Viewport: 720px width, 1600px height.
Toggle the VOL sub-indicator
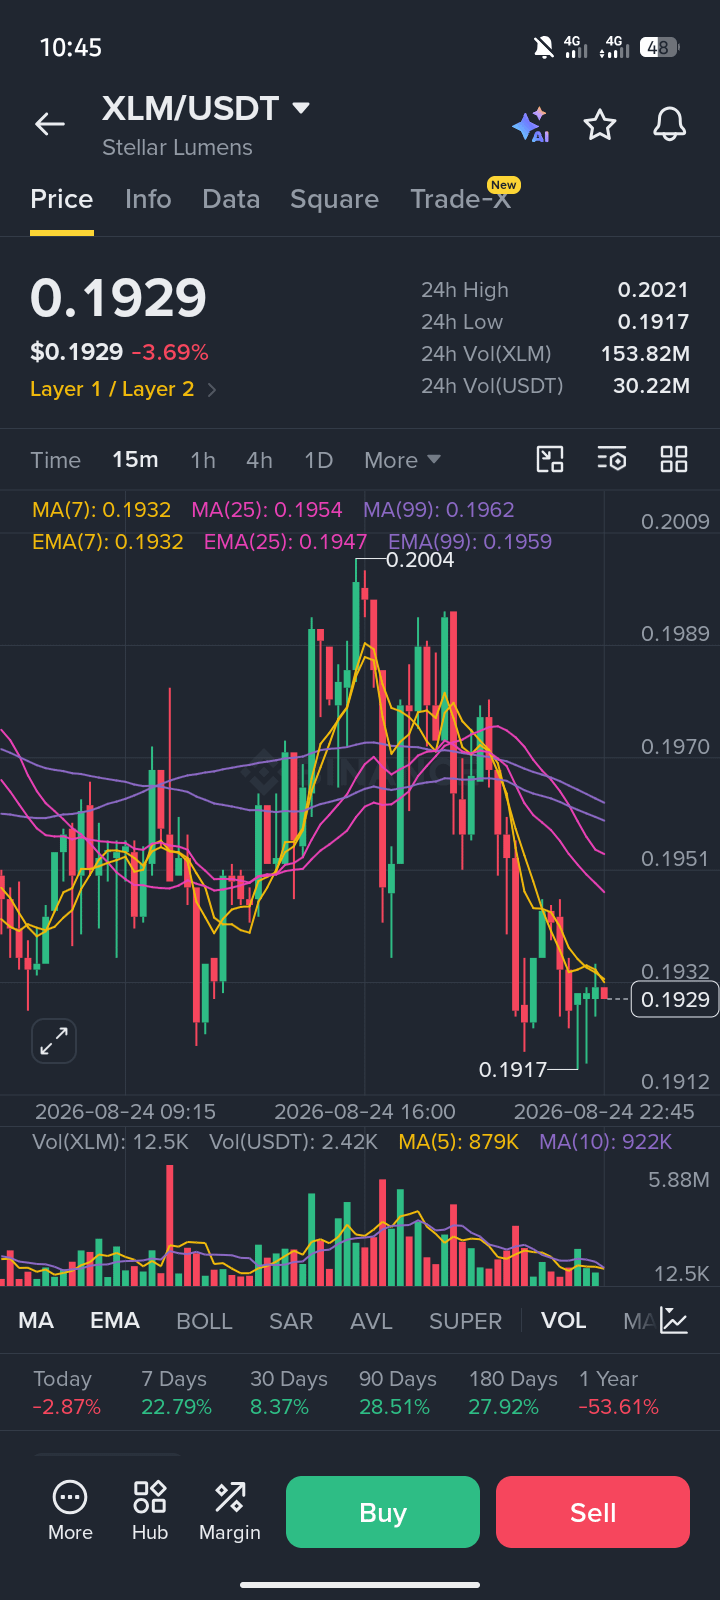coord(564,1321)
